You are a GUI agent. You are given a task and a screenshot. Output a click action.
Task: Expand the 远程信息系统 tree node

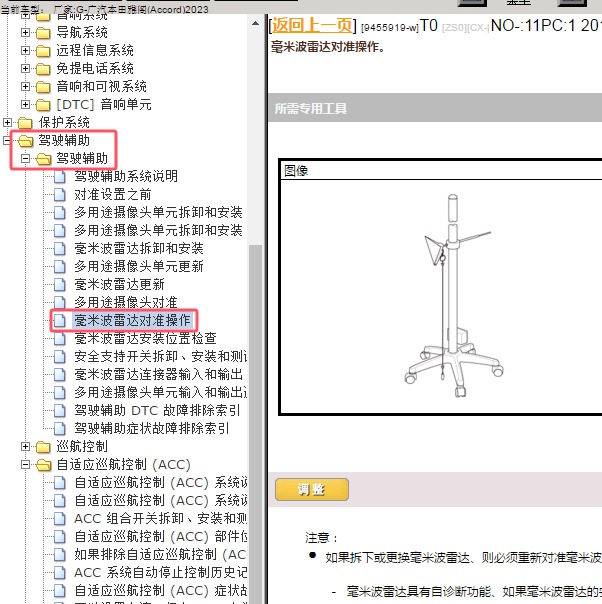coord(26,50)
